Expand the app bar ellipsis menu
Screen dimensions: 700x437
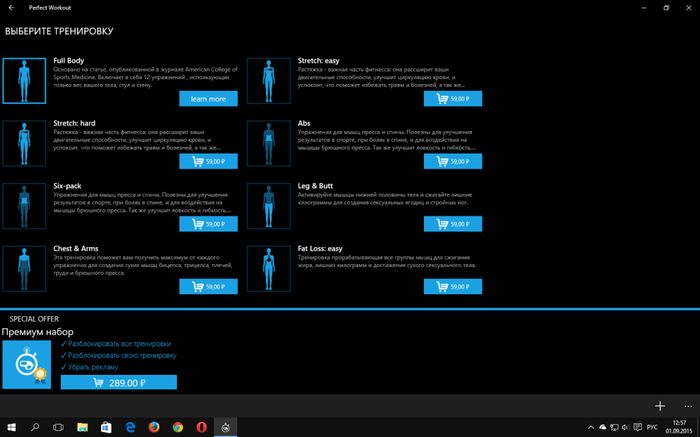click(x=687, y=406)
